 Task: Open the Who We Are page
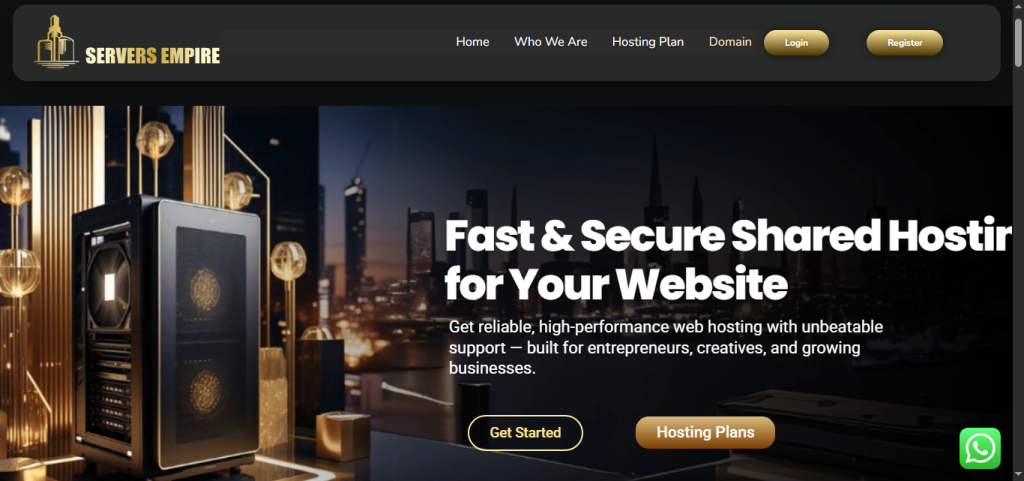pyautogui.click(x=551, y=42)
